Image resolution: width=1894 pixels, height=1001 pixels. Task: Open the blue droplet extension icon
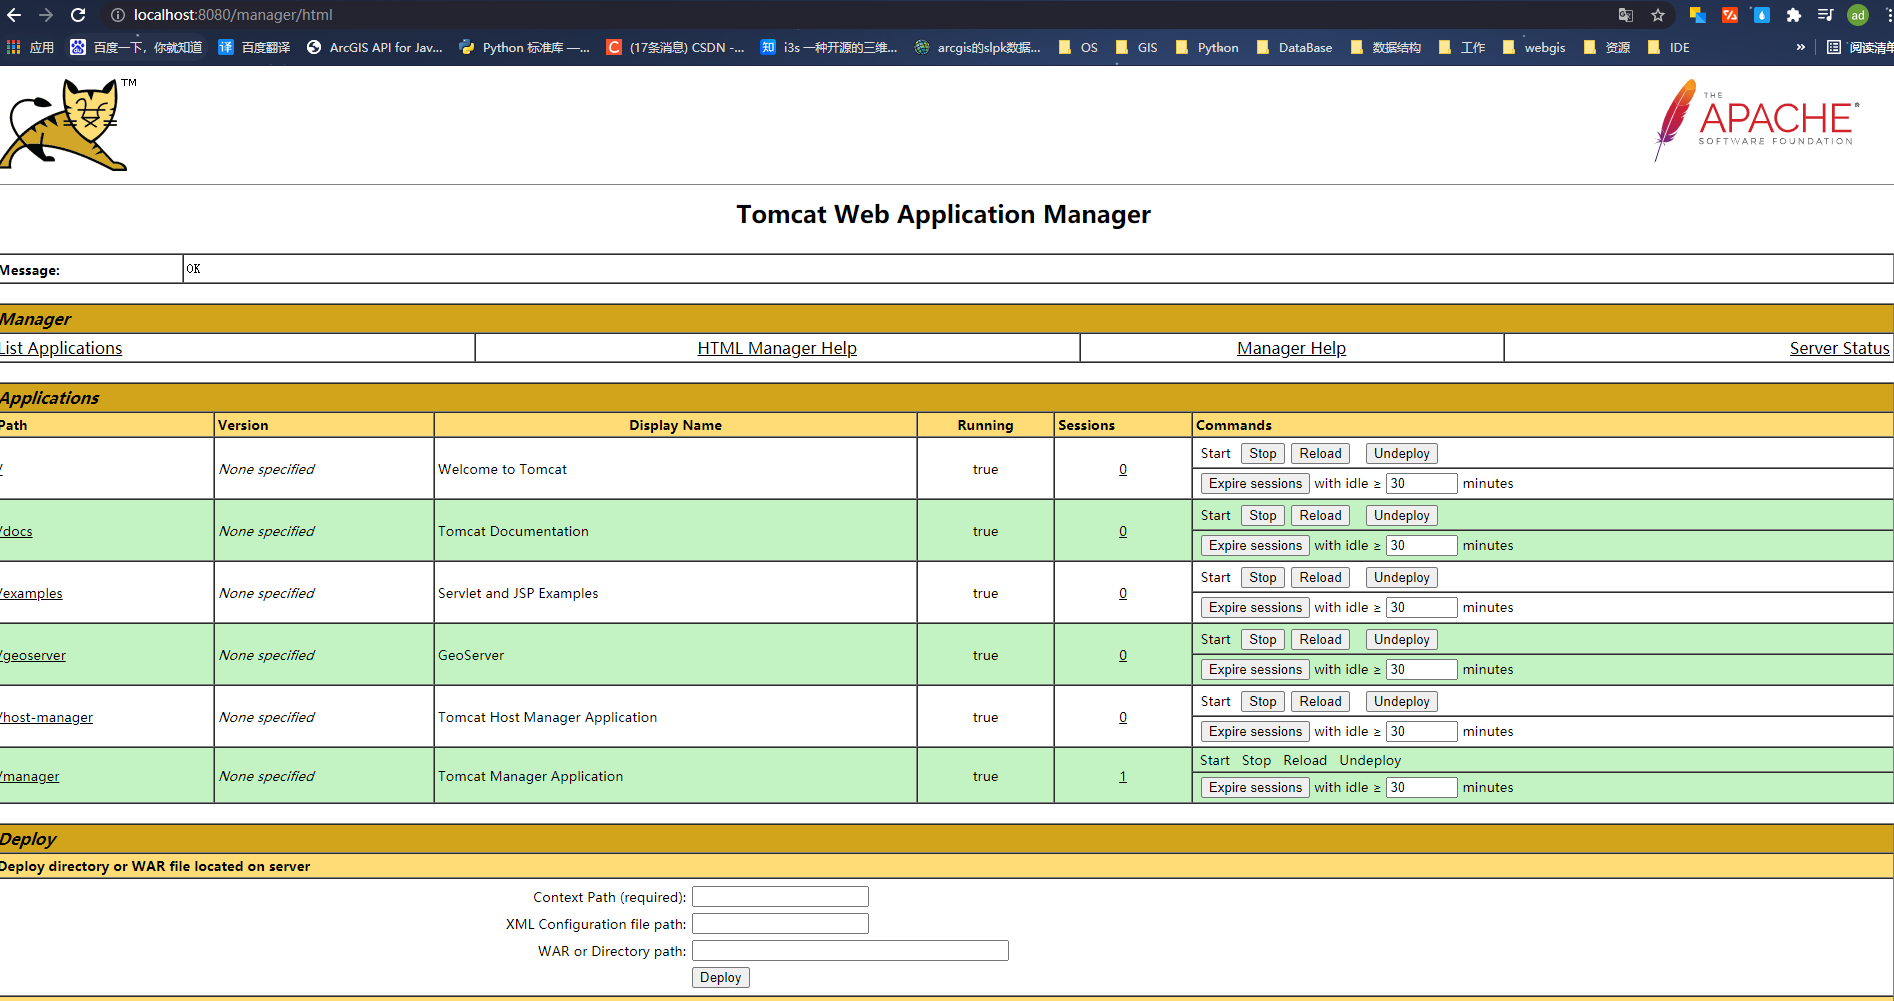click(1762, 15)
